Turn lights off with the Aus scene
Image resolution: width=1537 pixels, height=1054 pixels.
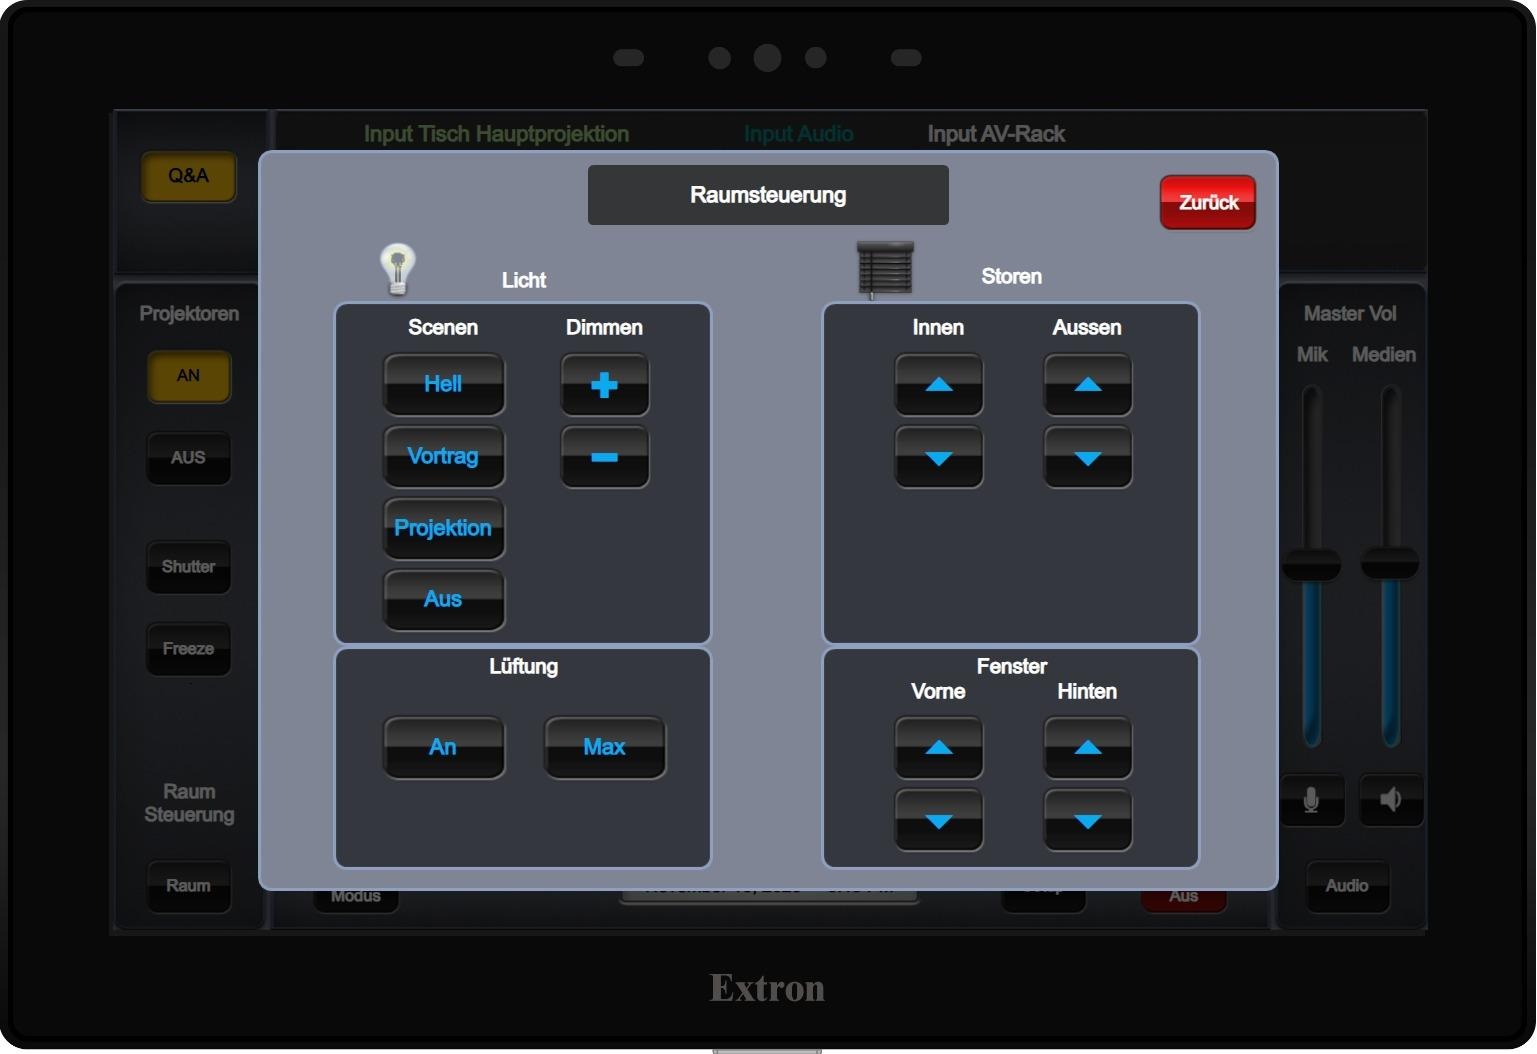tap(443, 600)
